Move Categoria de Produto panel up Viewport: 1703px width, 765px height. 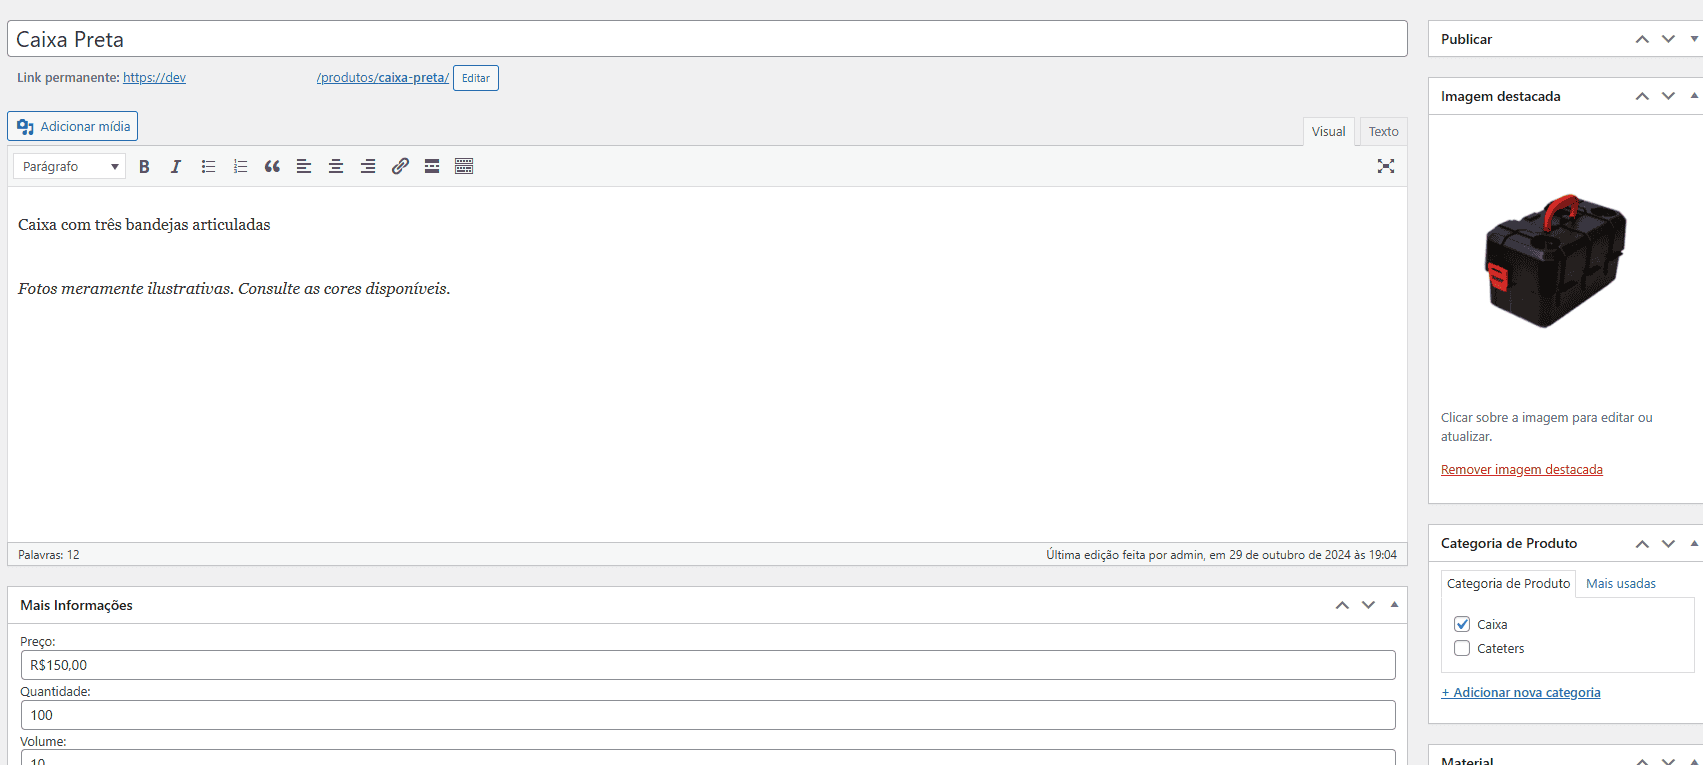[1642, 544]
